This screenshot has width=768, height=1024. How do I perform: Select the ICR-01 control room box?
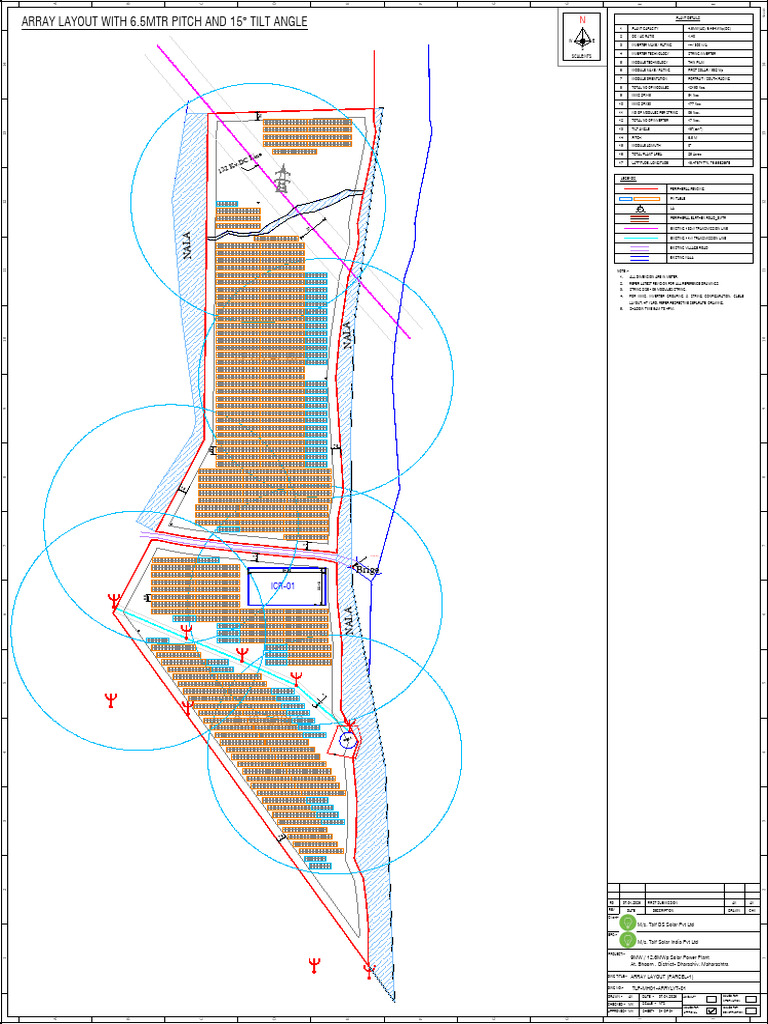287,586
